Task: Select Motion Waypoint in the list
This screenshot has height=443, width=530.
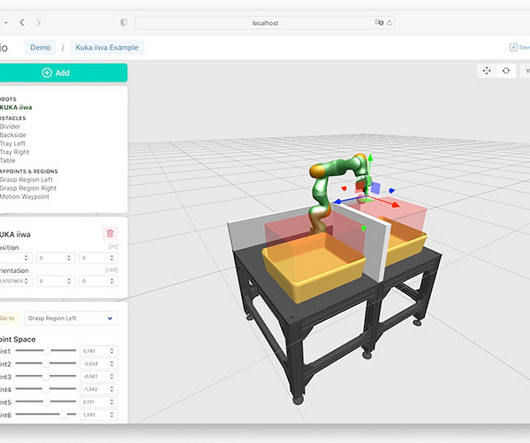Action: point(24,197)
